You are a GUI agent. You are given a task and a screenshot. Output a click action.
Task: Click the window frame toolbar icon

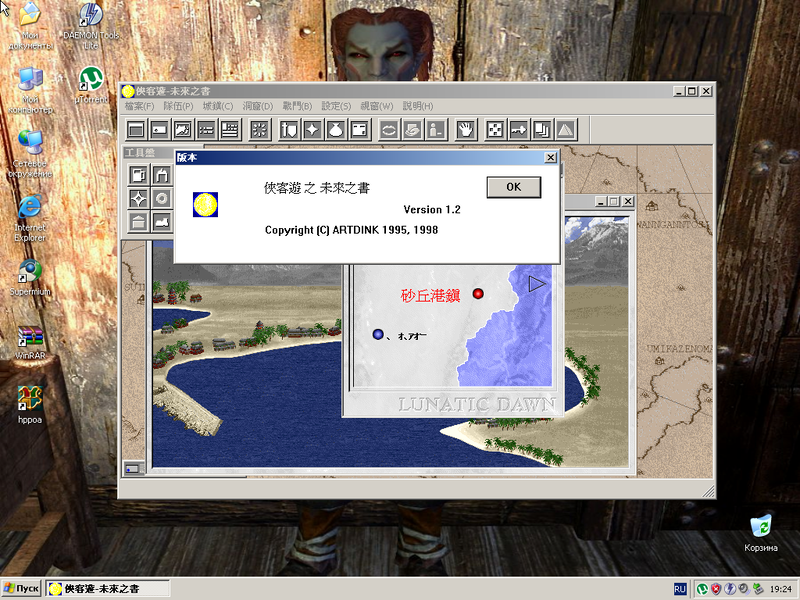[136, 130]
